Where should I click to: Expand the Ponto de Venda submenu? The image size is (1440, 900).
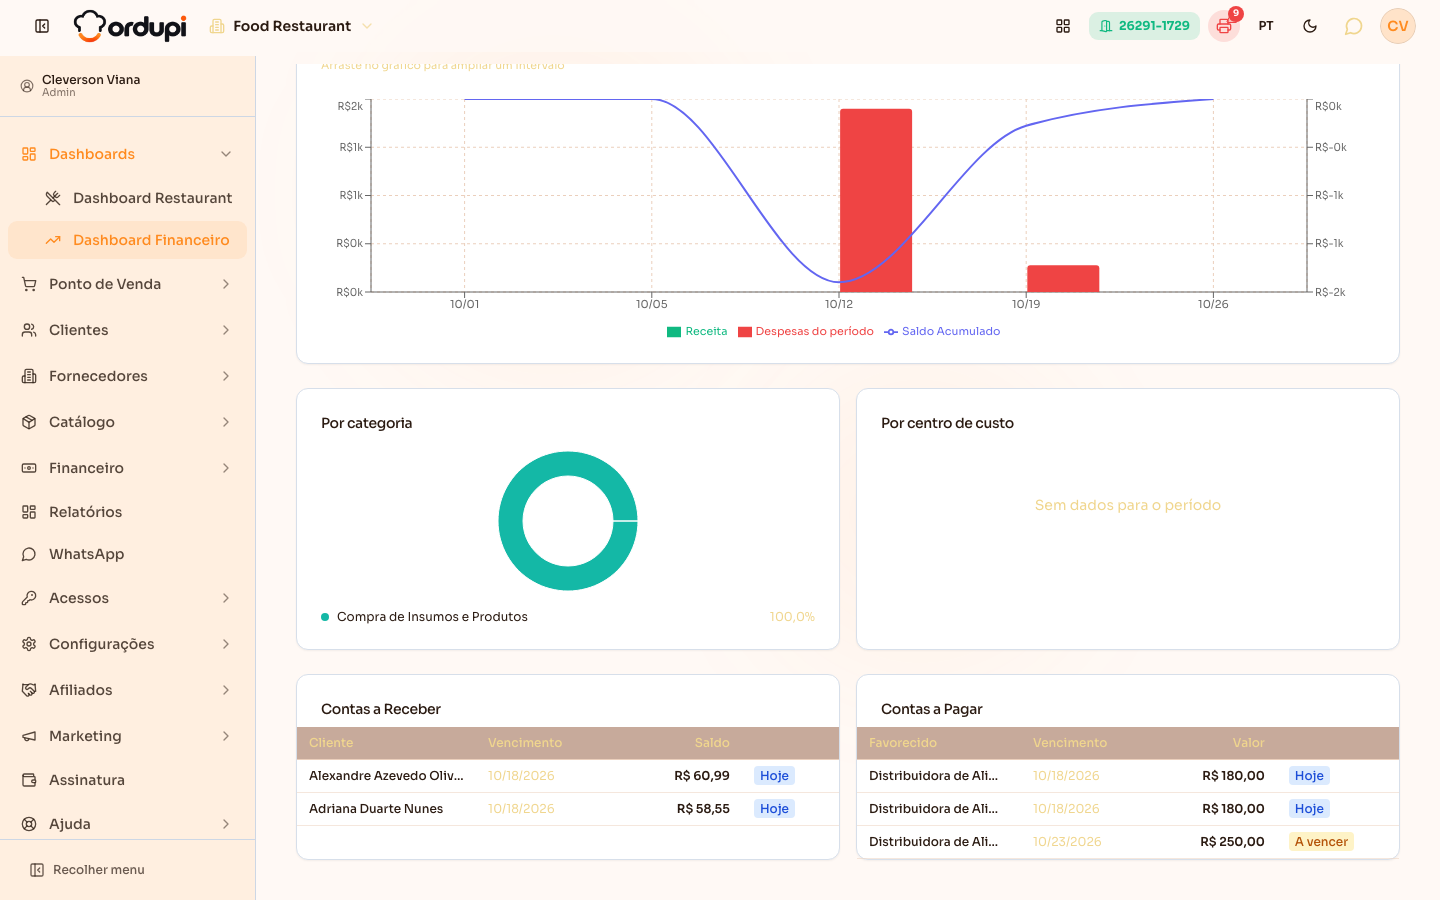[127, 284]
